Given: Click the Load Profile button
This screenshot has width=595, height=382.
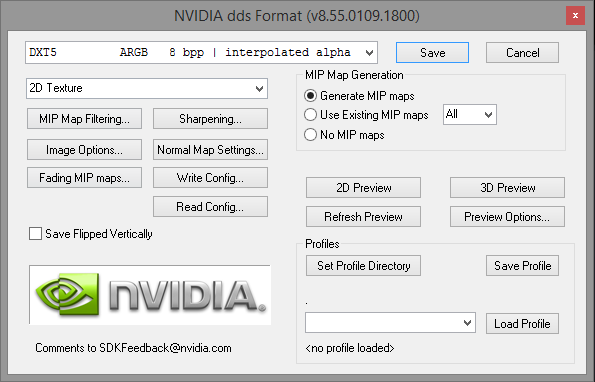Looking at the screenshot, I should tap(522, 324).
